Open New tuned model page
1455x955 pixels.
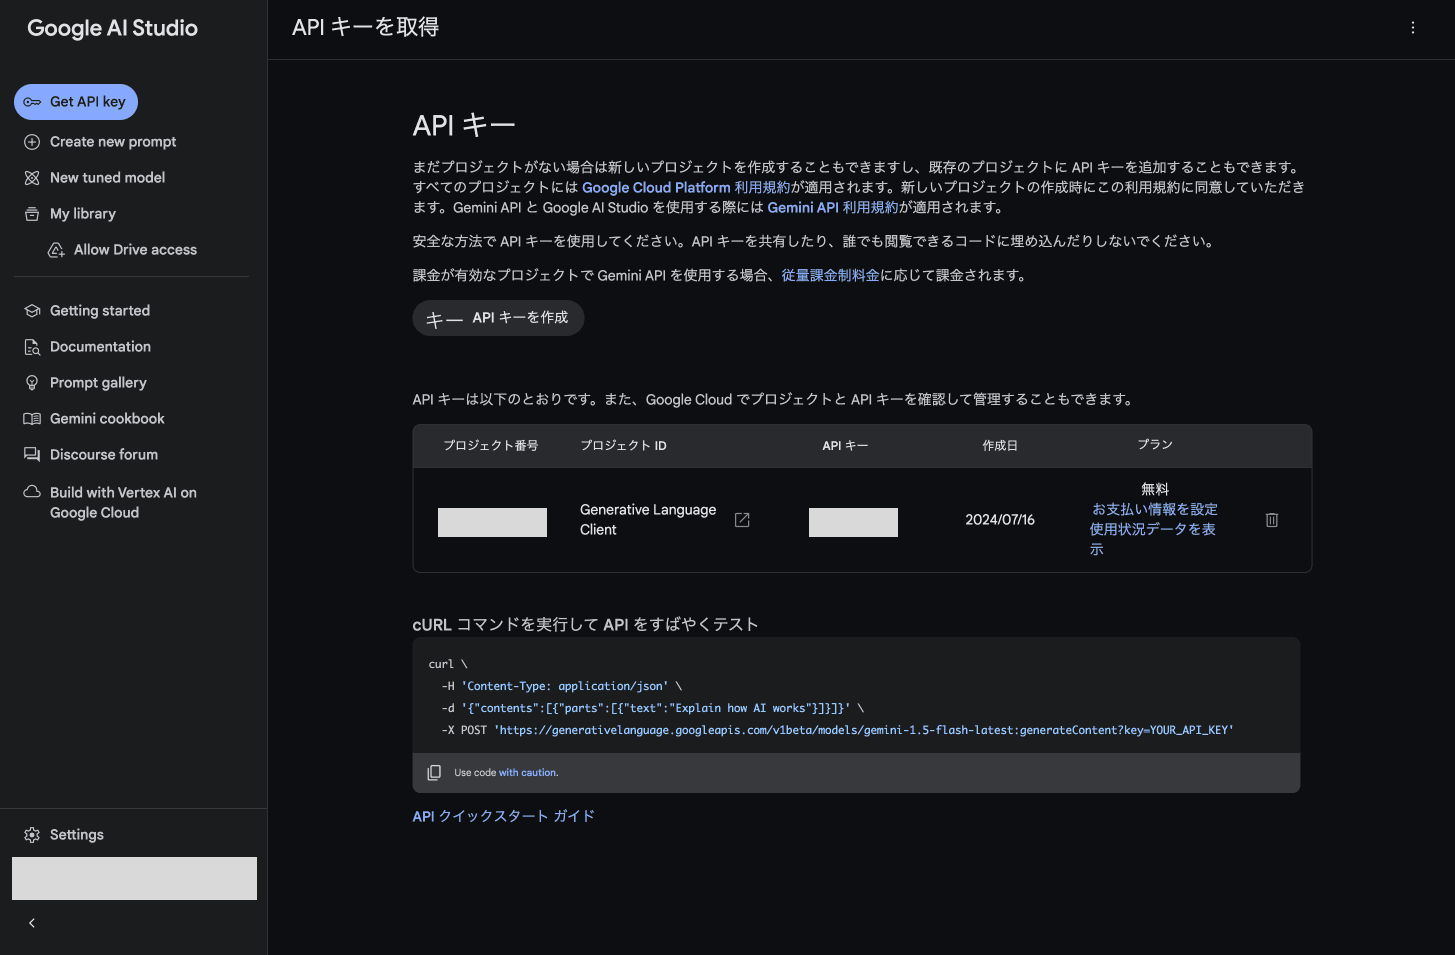point(107,178)
